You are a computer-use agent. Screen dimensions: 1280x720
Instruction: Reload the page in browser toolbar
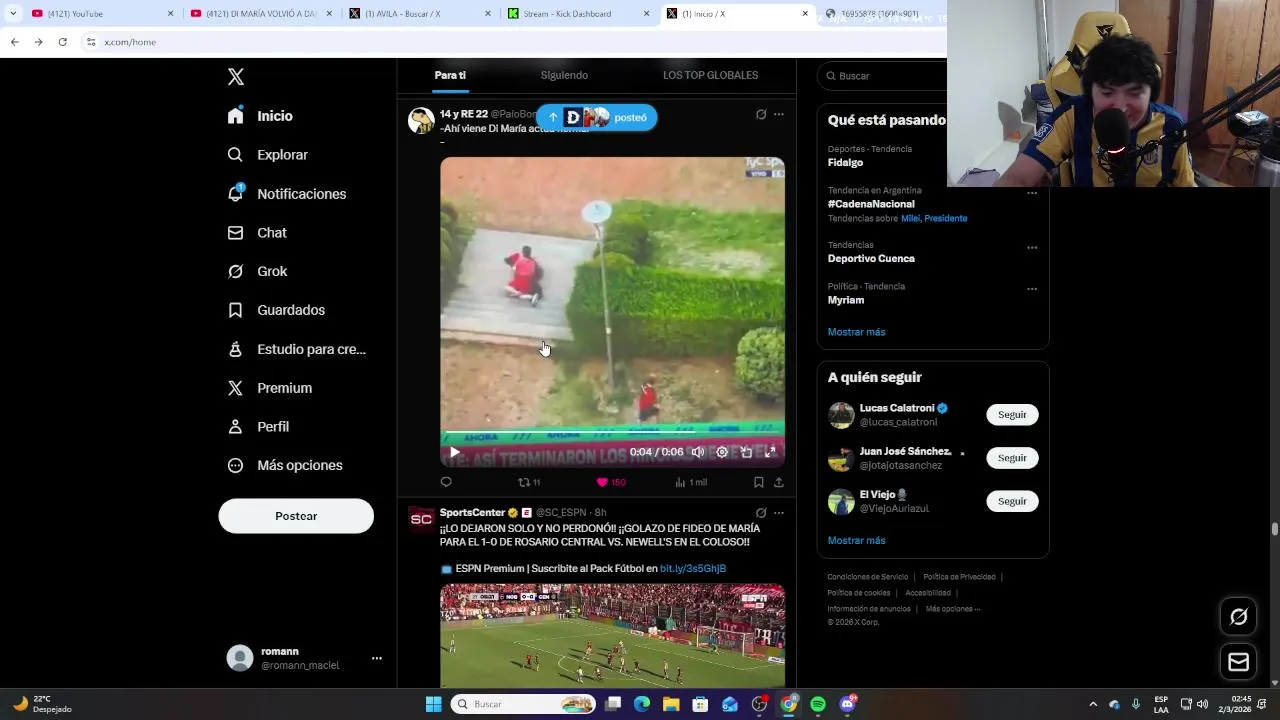click(62, 42)
